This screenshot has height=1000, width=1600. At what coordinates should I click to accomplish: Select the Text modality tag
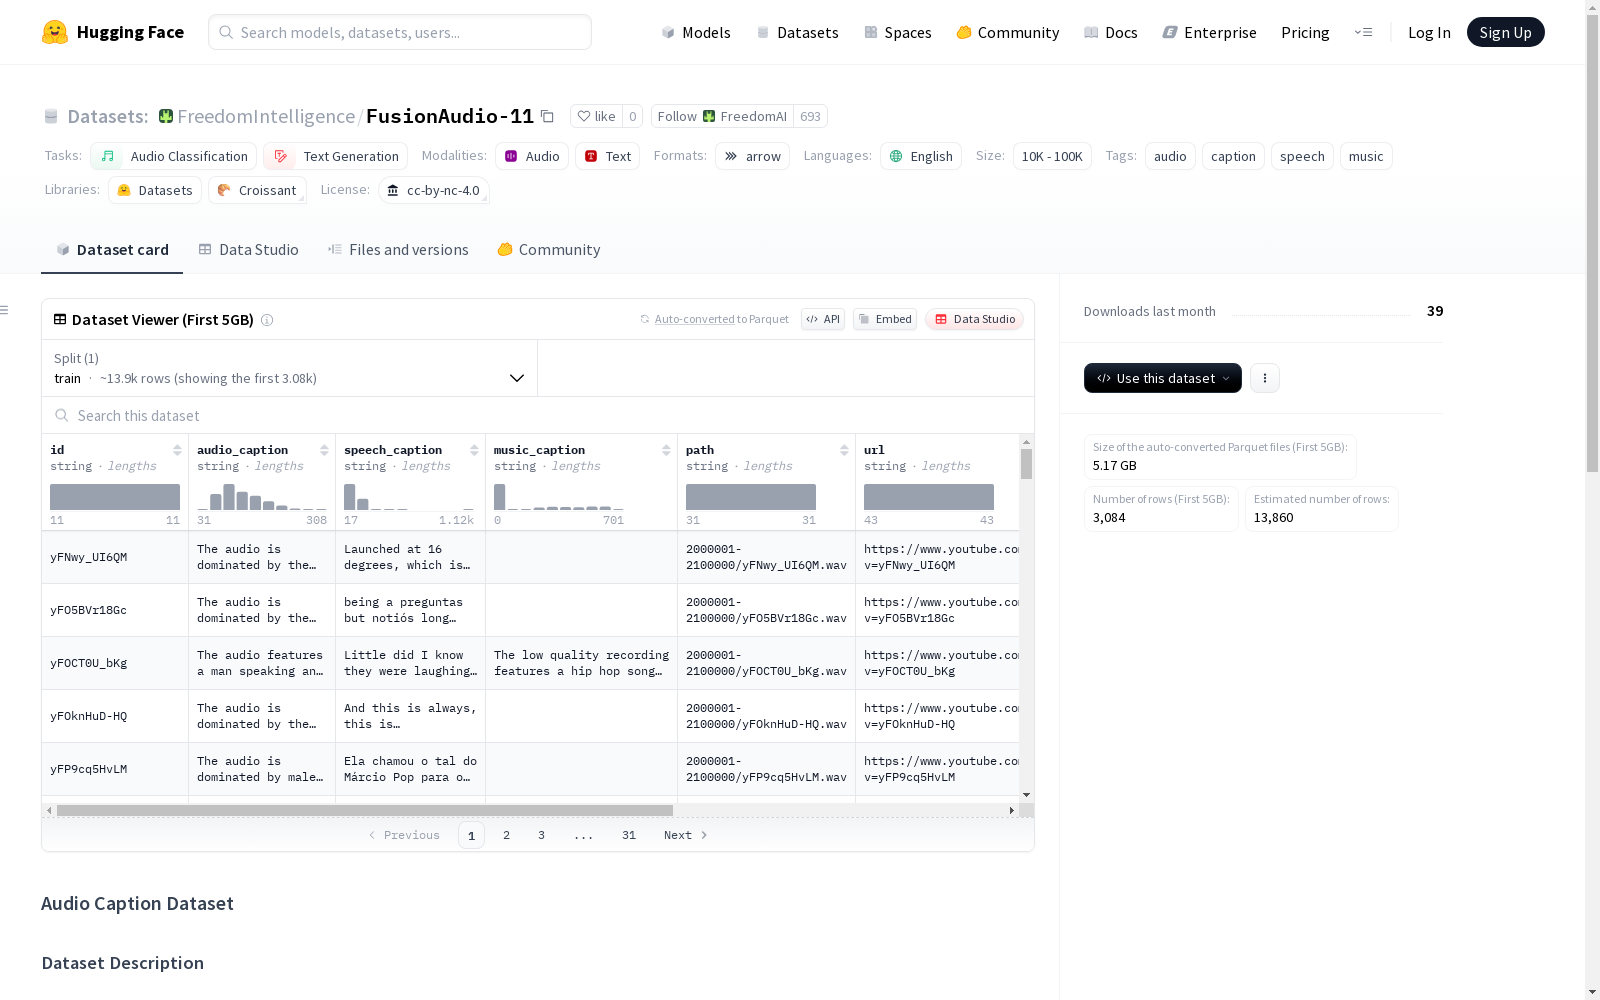(x=608, y=156)
